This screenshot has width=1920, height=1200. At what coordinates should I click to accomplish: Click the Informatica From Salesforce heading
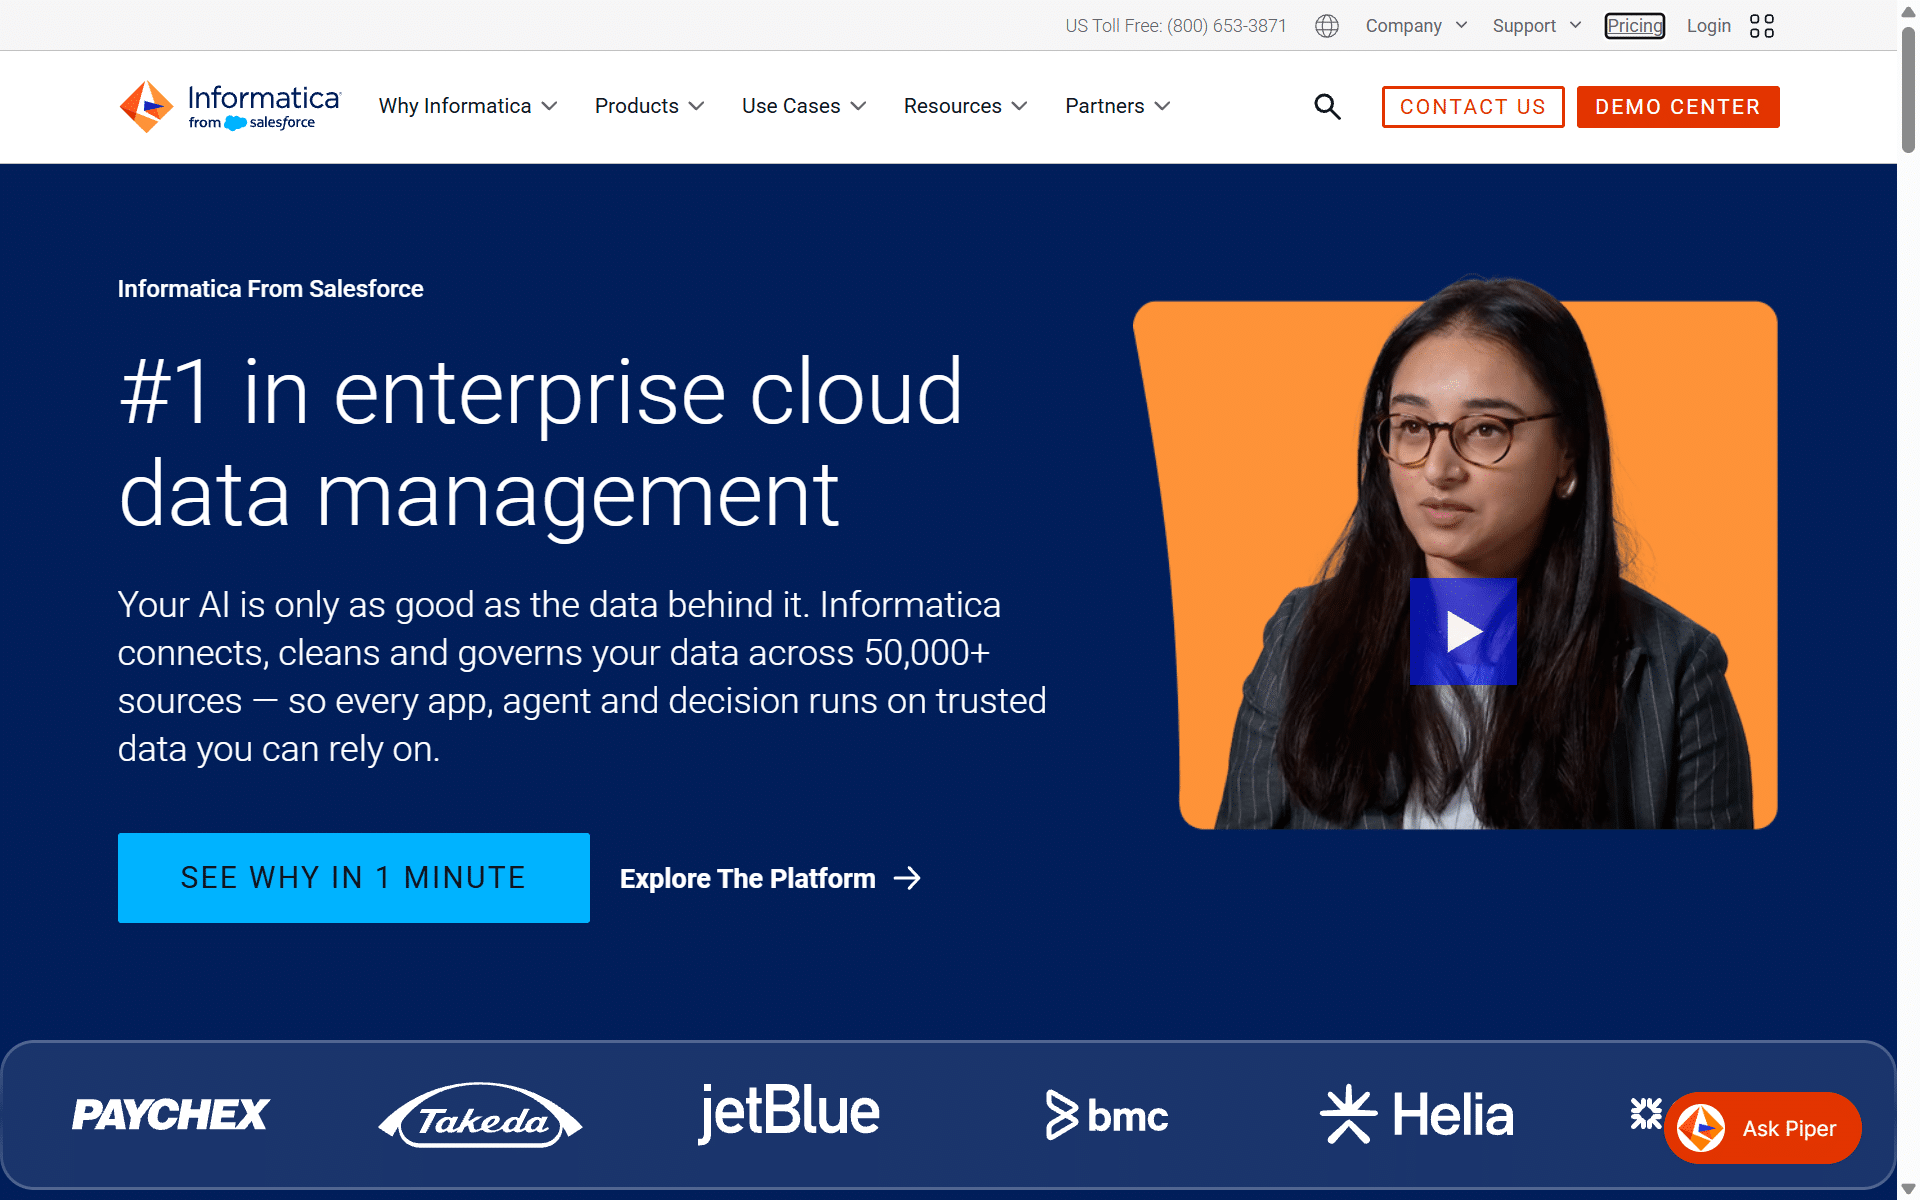[x=271, y=289]
